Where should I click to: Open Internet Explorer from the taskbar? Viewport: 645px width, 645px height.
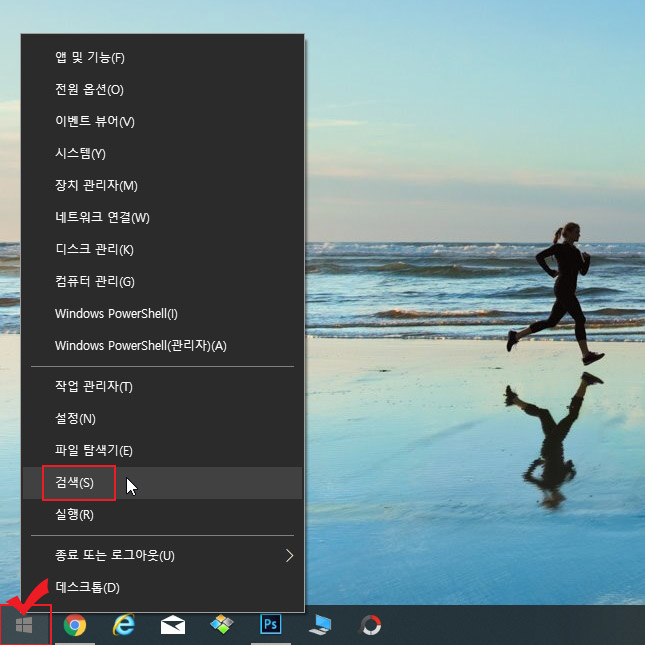click(124, 625)
